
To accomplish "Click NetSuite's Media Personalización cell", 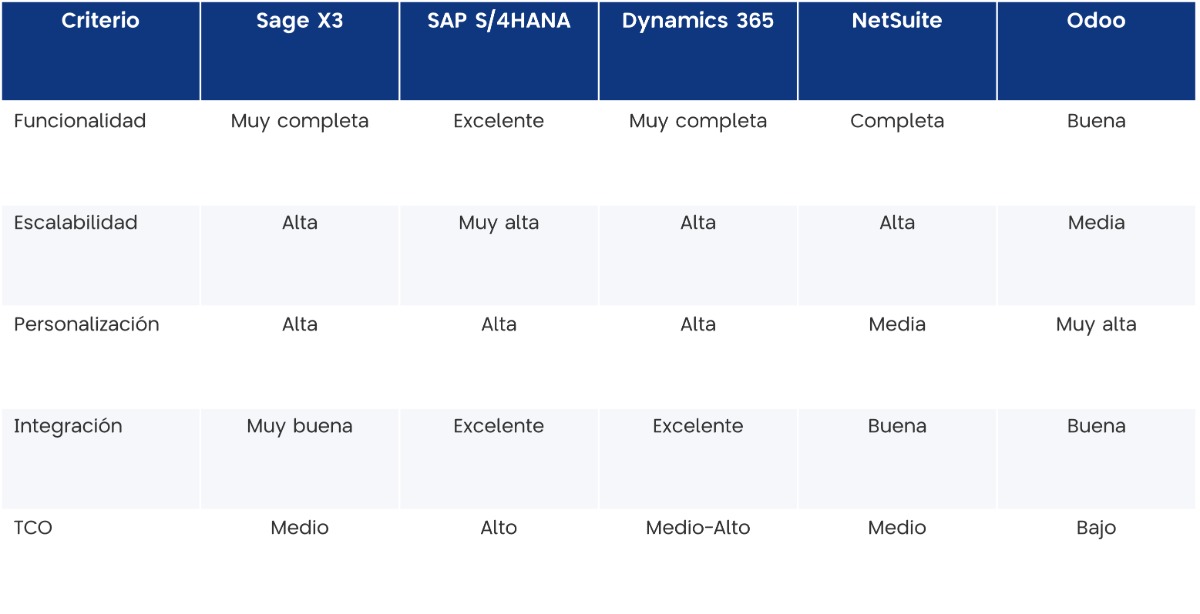I will coord(897,325).
